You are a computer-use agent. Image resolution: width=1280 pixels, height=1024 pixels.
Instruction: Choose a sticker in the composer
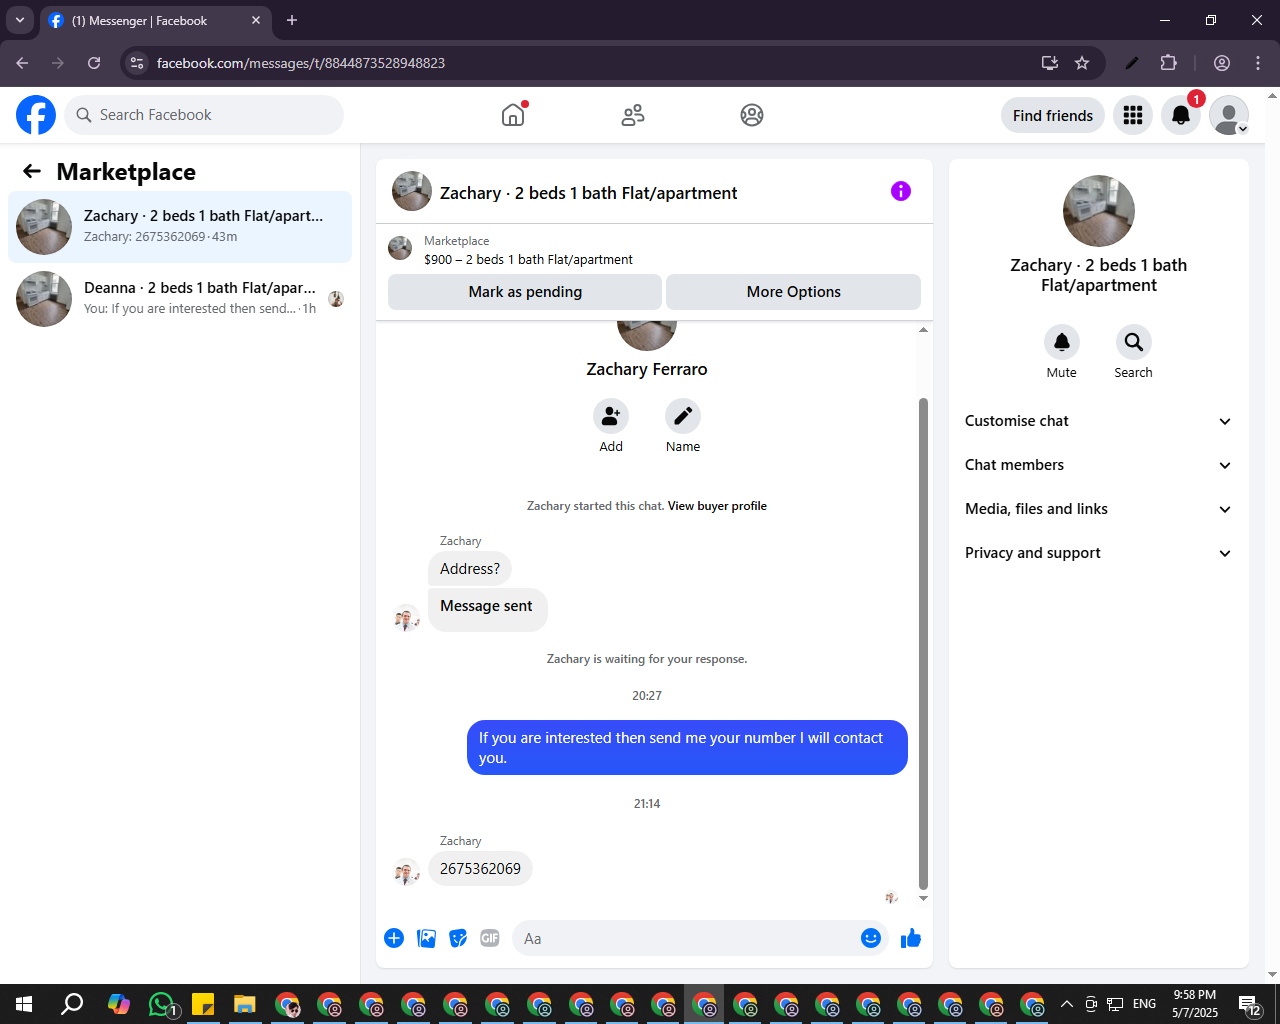[x=458, y=938]
